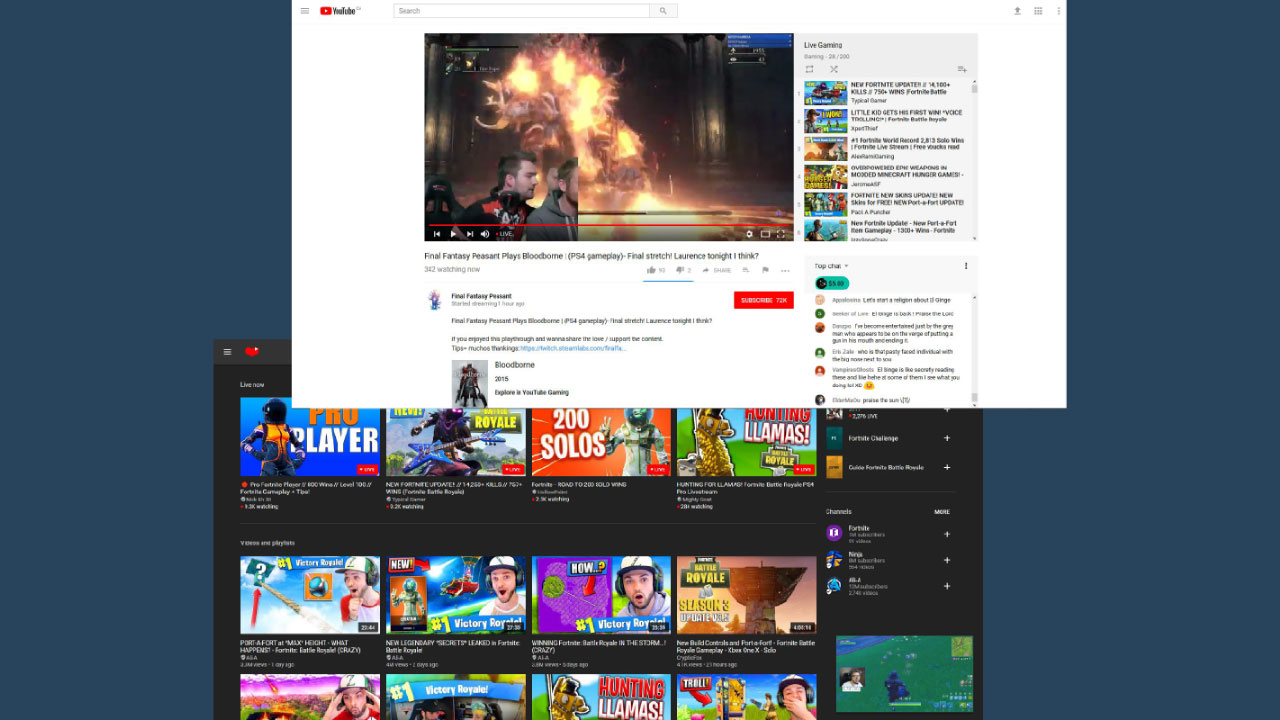The width and height of the screenshot is (1280, 720).
Task: Report the video with flag icon
Action: pyautogui.click(x=765, y=270)
